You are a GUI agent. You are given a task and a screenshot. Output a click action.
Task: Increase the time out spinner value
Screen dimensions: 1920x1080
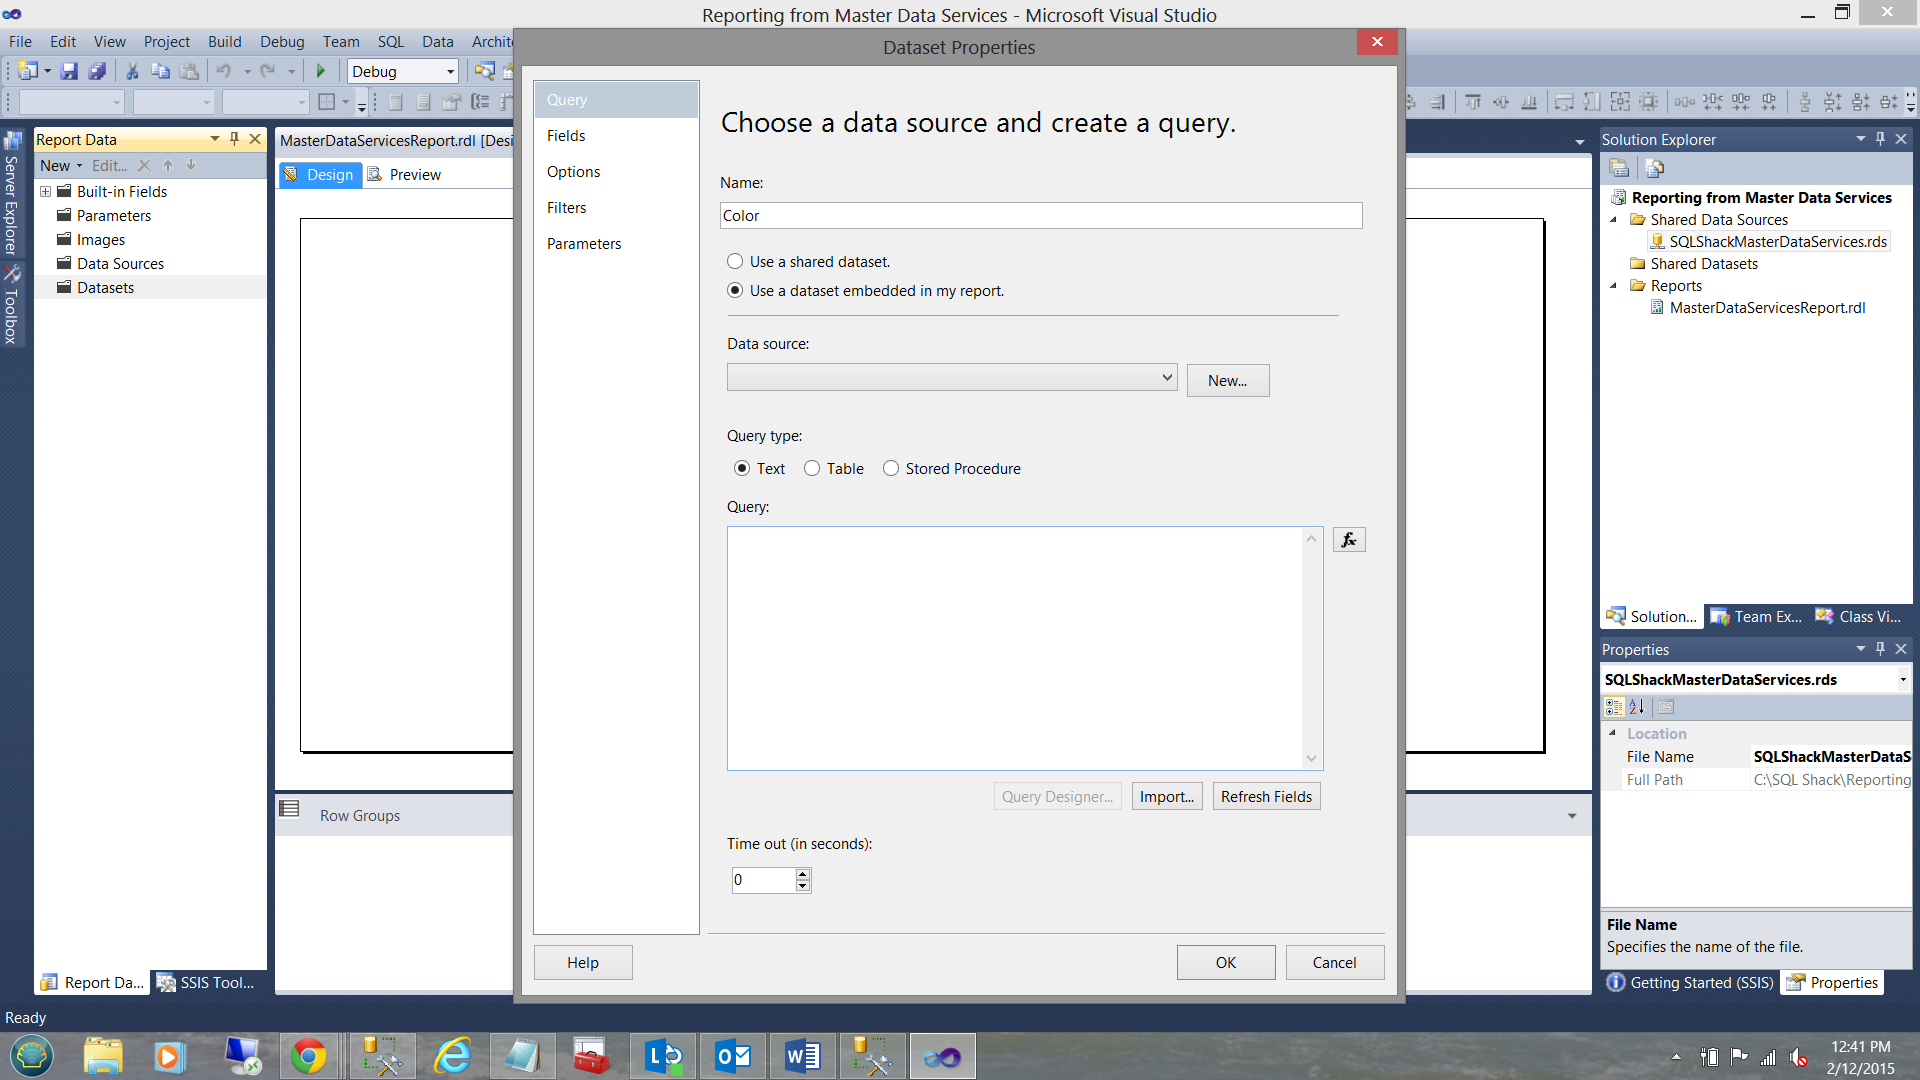802,874
